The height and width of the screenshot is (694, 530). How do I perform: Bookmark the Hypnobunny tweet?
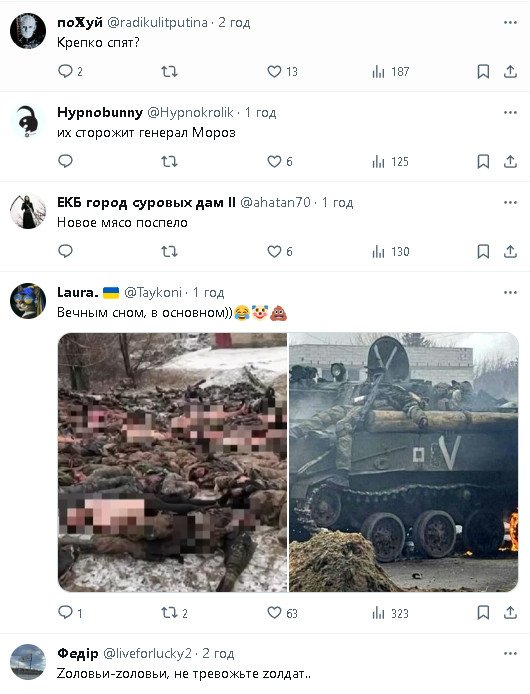(x=483, y=162)
